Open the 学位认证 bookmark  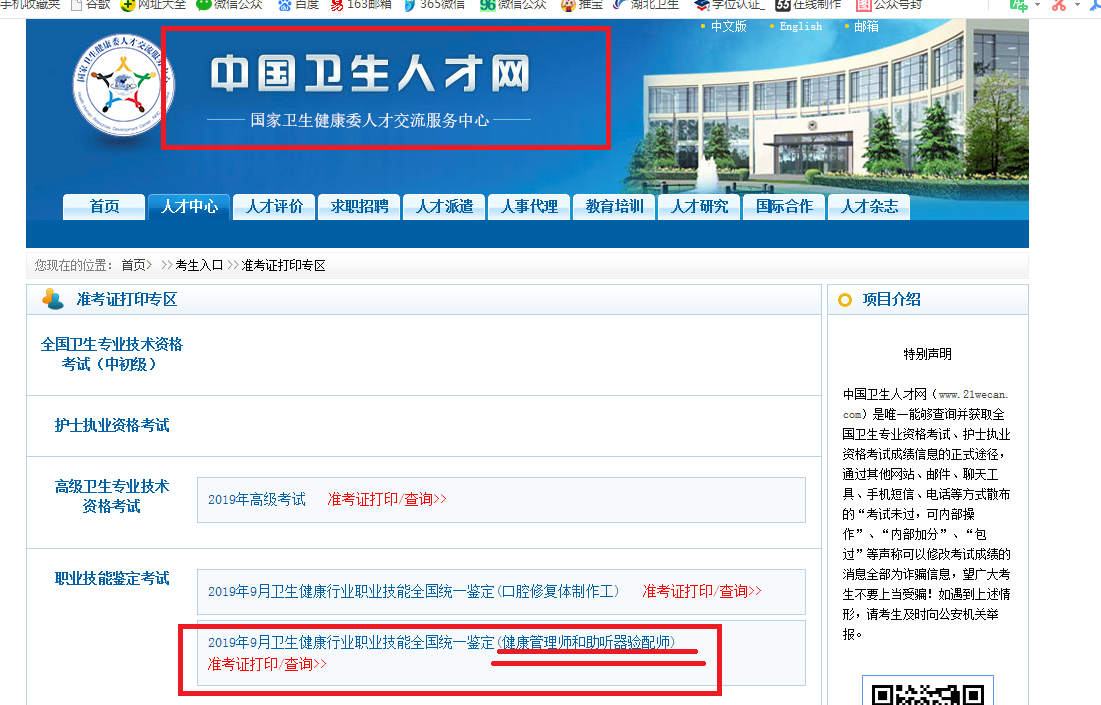click(728, 5)
